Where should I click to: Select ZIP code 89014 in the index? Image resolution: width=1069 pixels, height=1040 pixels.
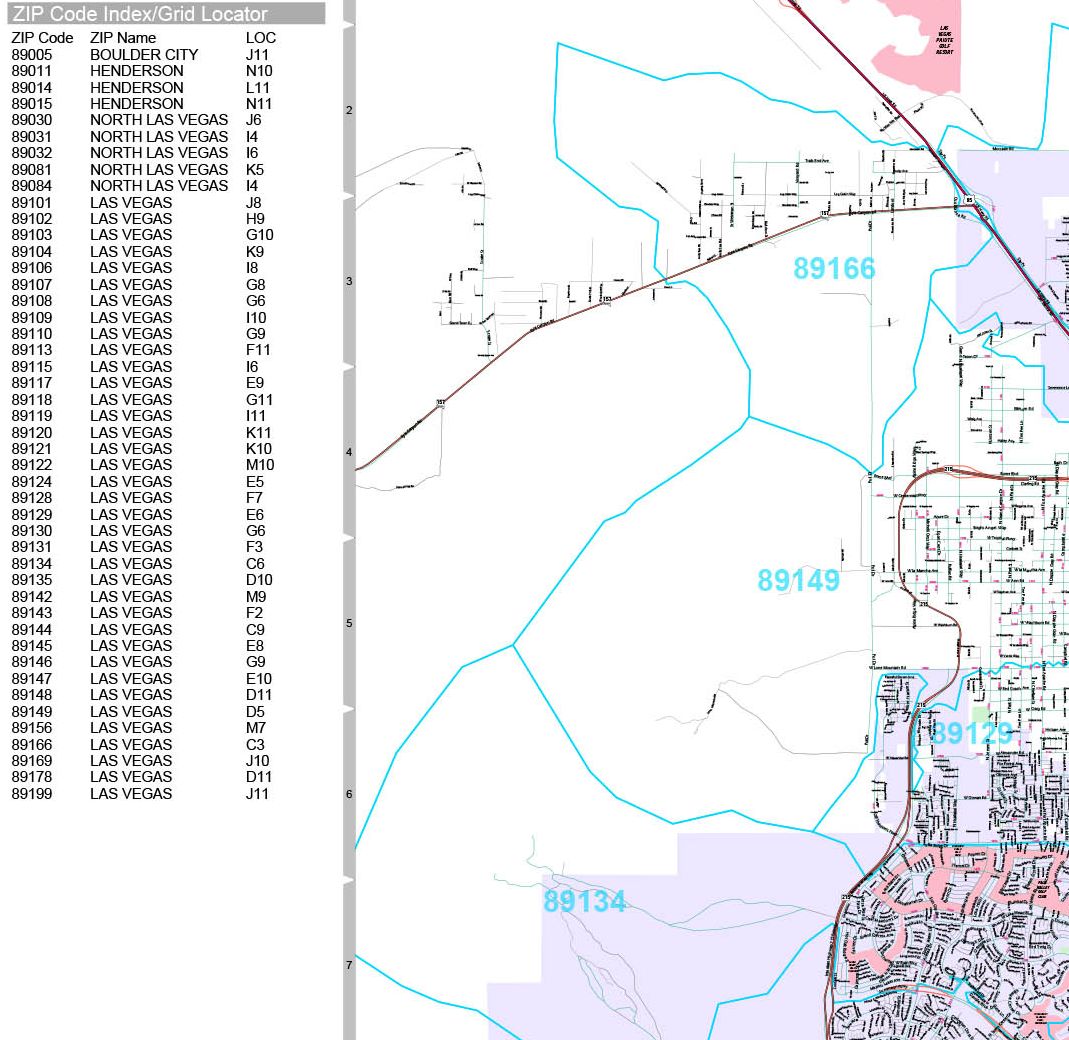click(32, 87)
